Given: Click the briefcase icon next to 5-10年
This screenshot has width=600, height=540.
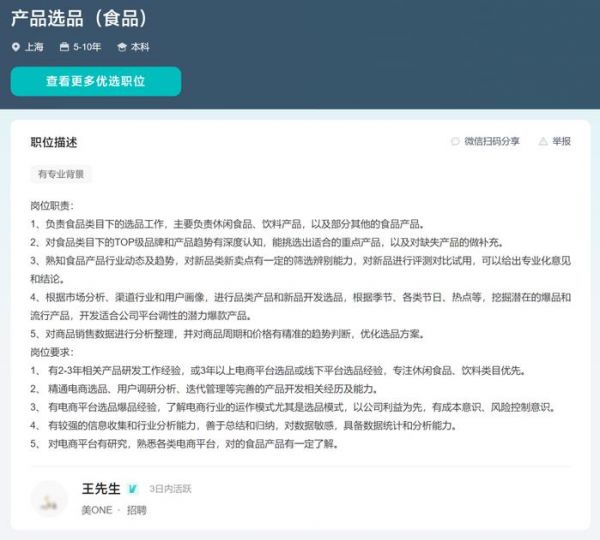Looking at the screenshot, I should tap(64, 47).
